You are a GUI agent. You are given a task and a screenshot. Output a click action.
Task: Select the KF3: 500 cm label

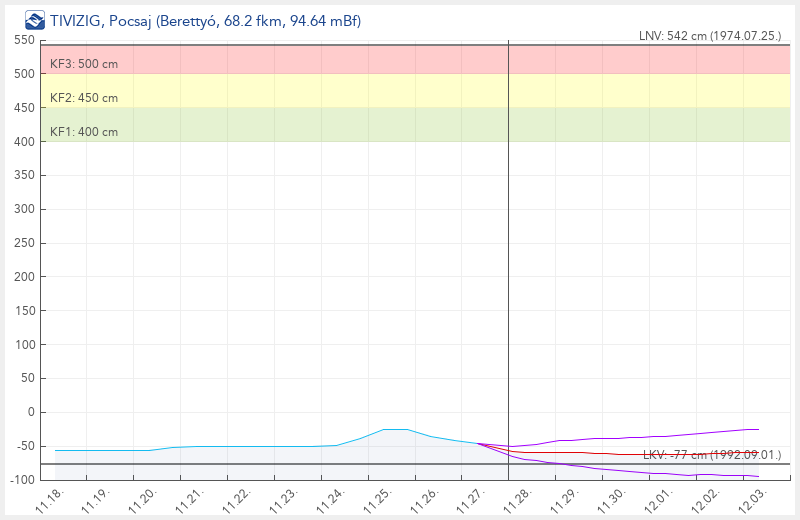(x=84, y=64)
